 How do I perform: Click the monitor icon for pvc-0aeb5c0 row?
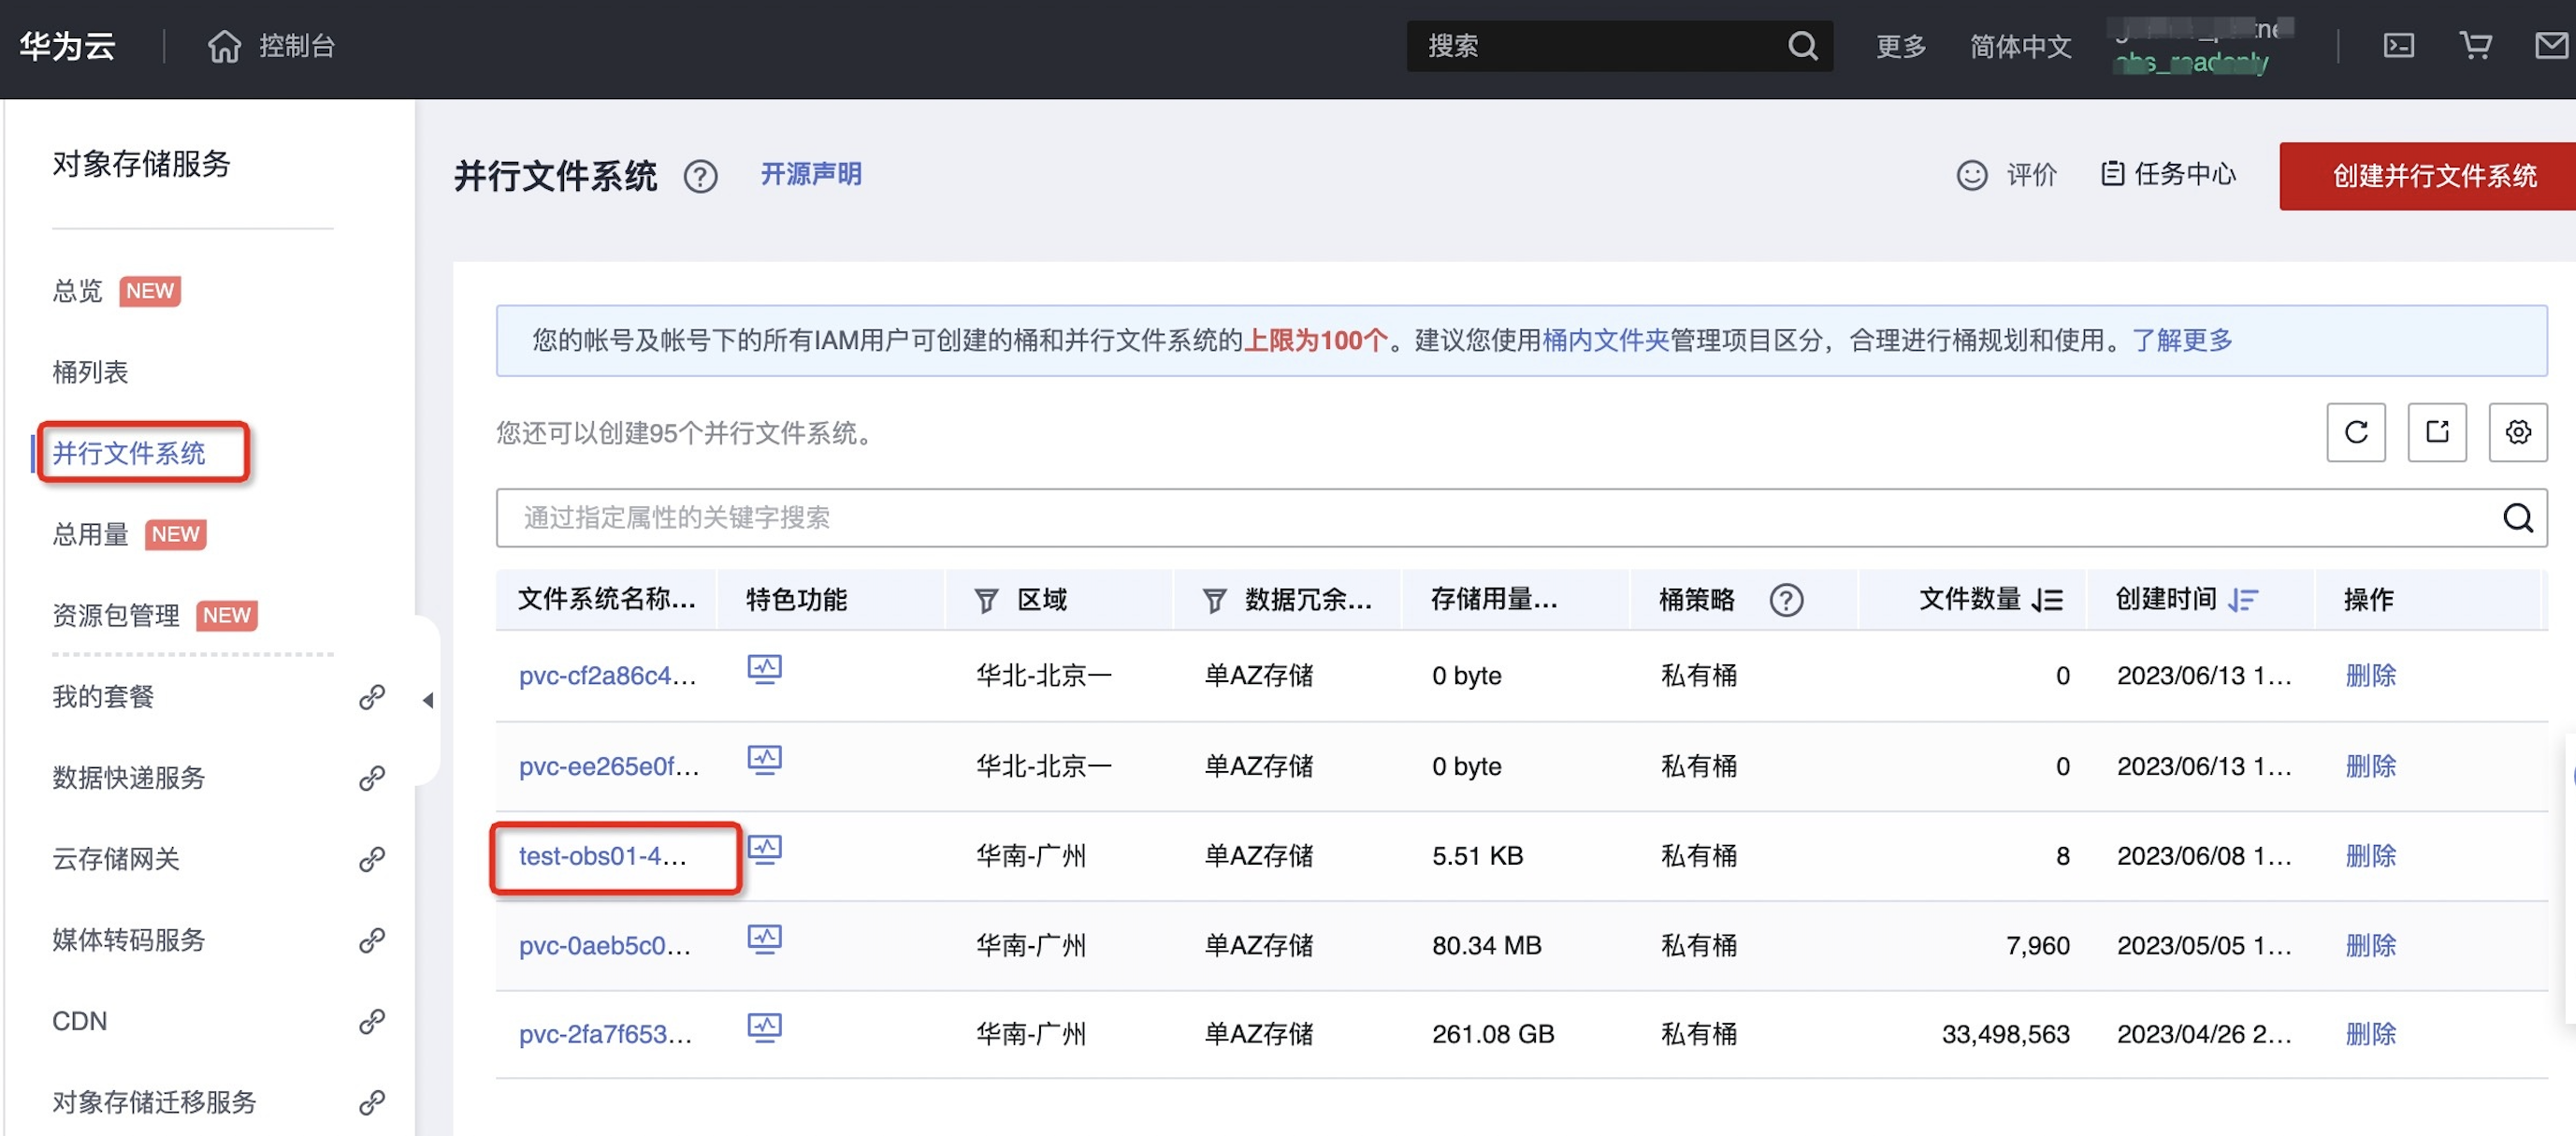tap(765, 939)
